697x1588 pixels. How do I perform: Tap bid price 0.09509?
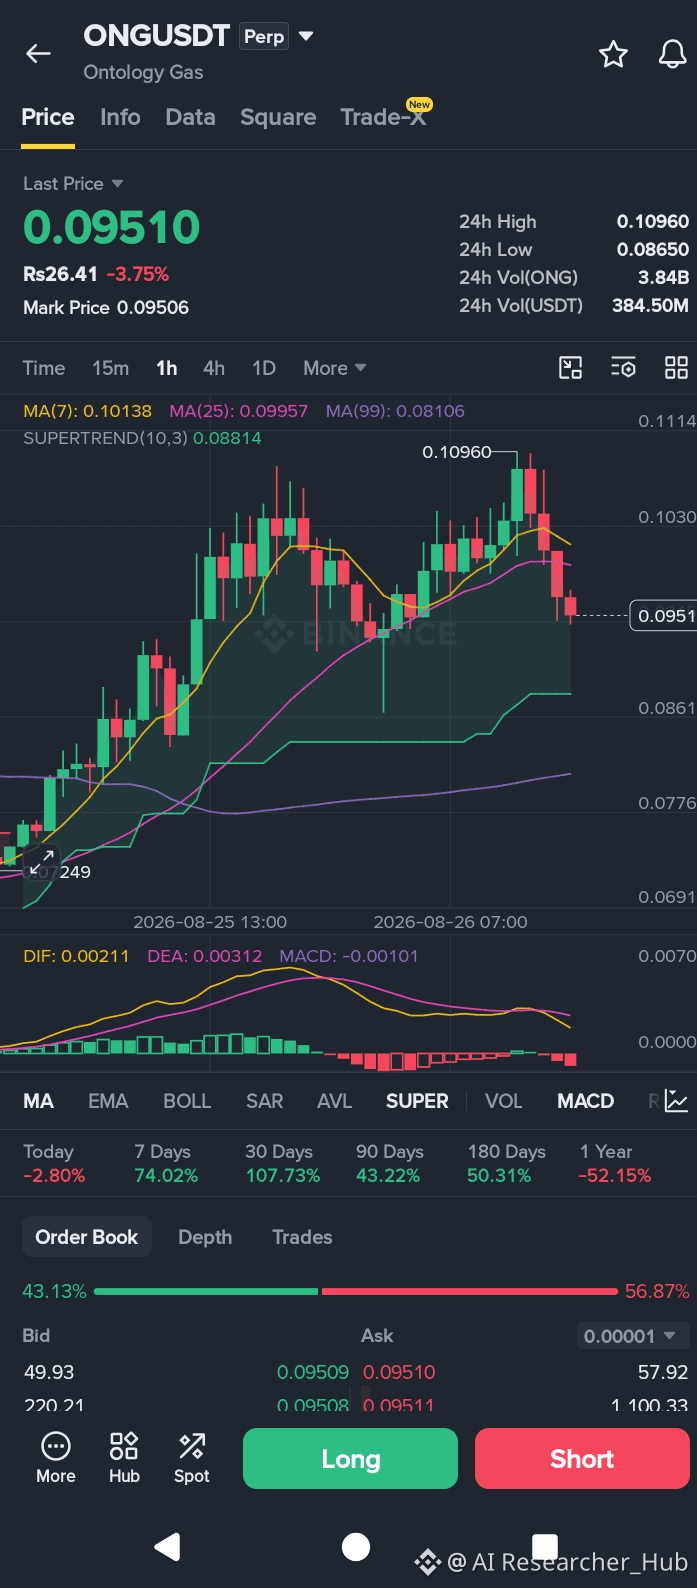click(x=313, y=1372)
